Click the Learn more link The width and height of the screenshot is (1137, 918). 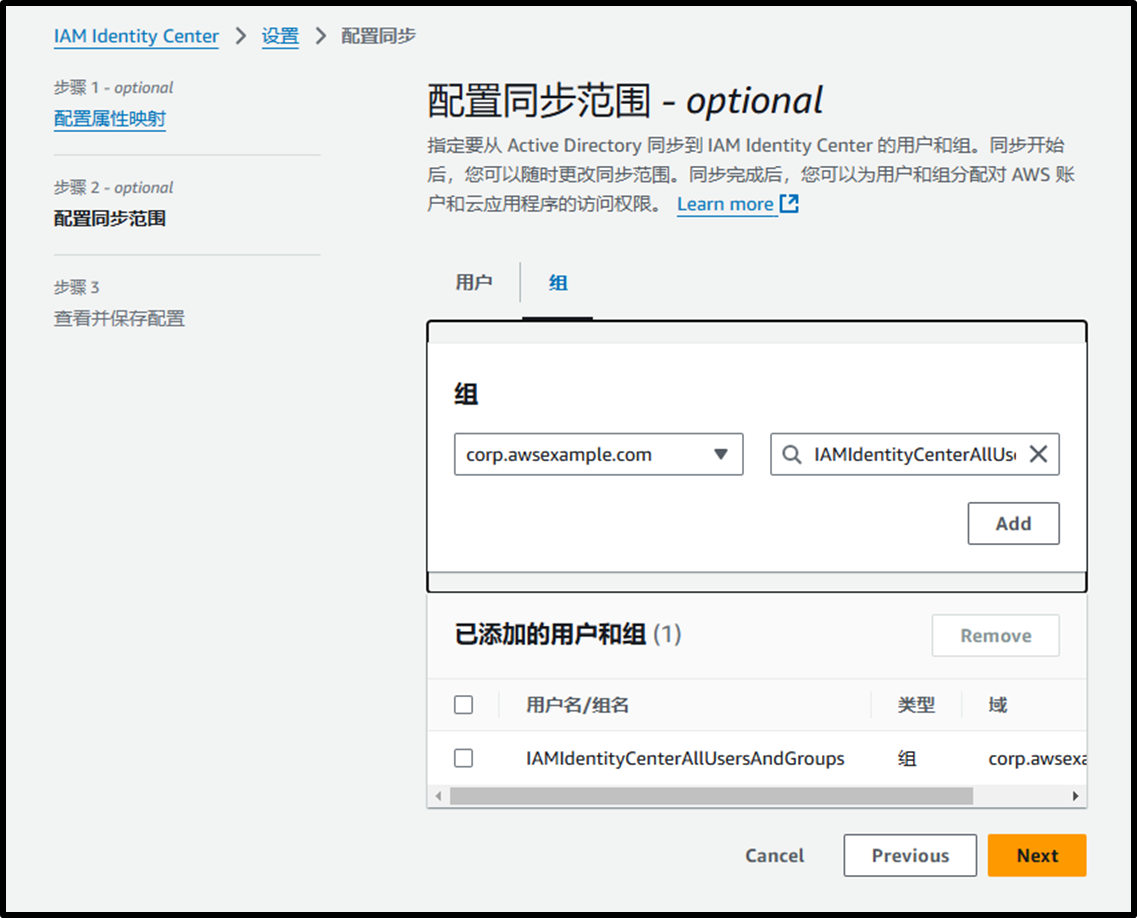[x=725, y=204]
